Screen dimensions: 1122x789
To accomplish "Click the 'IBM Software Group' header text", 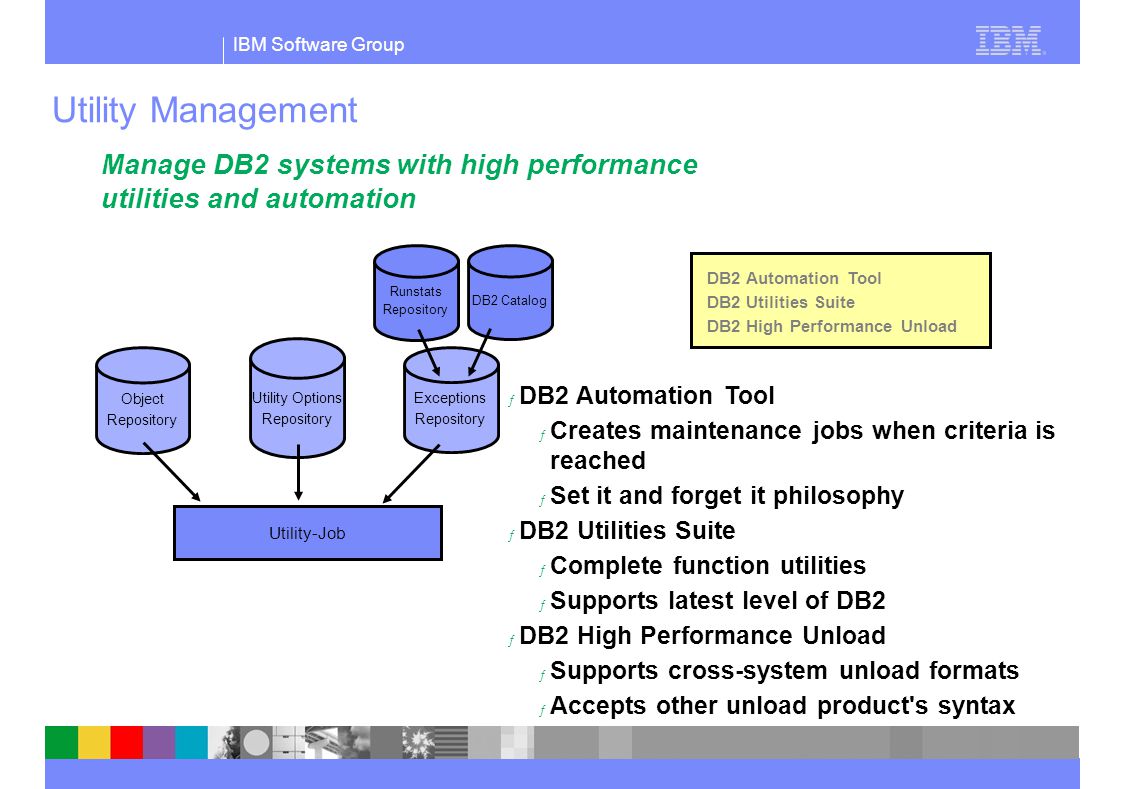I will 318,44.
